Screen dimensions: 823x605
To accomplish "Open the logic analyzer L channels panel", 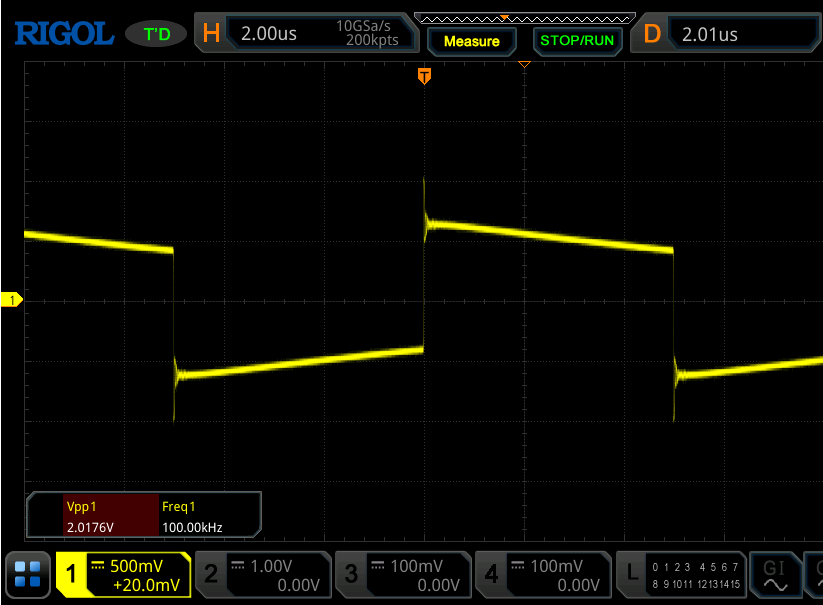I will [x=681, y=575].
